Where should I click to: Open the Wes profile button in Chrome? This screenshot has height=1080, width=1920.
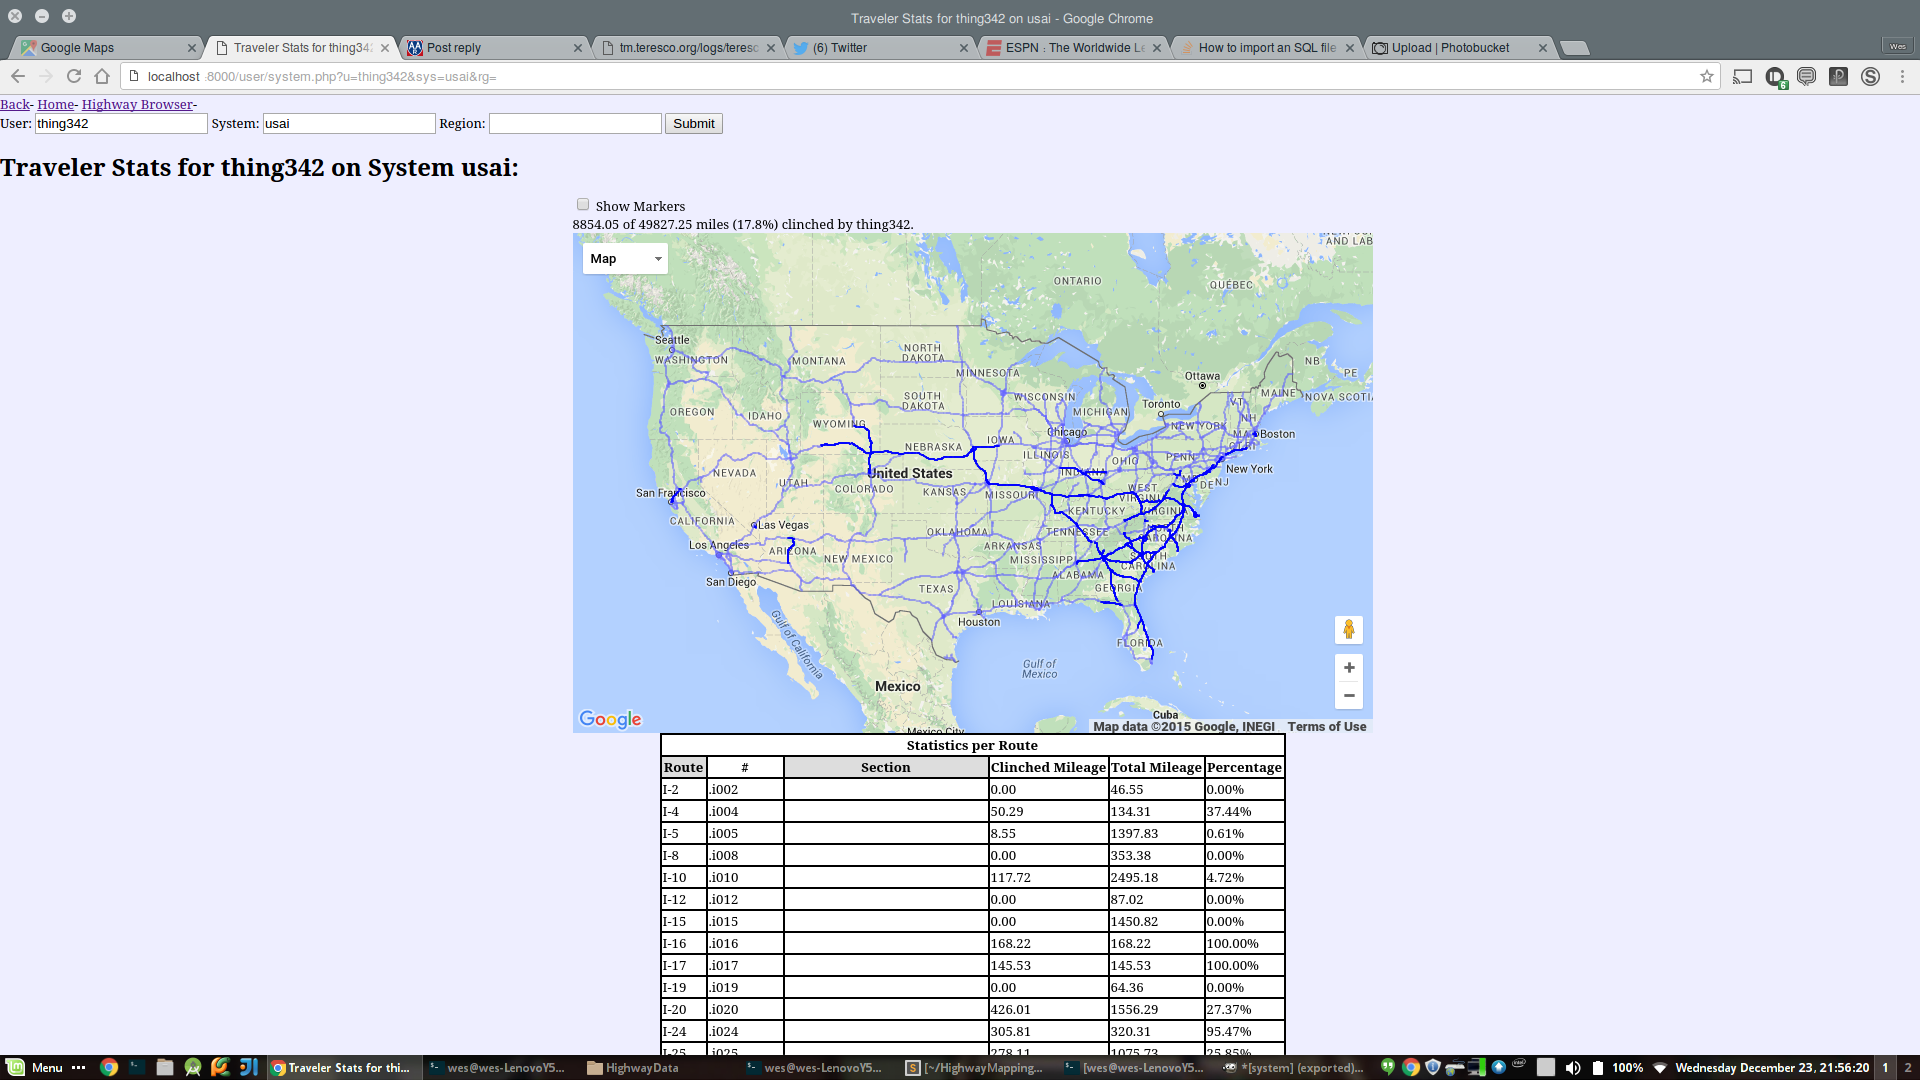pos(1897,46)
